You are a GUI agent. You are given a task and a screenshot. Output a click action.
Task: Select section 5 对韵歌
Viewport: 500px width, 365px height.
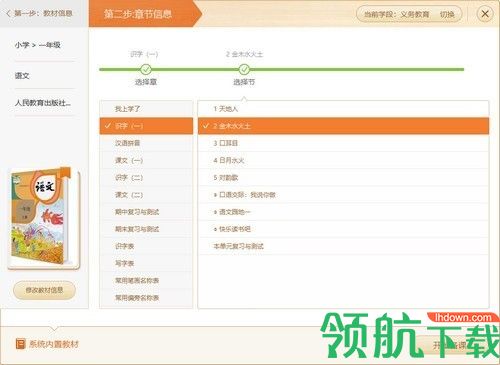(x=343, y=177)
